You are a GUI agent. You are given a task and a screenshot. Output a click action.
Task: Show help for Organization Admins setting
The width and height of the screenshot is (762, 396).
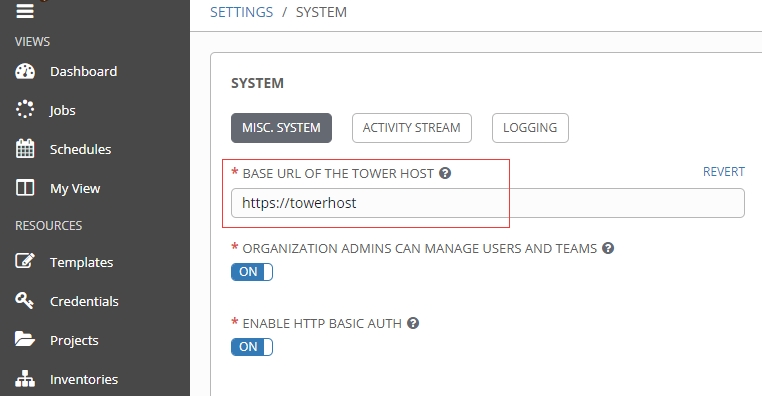pos(607,248)
